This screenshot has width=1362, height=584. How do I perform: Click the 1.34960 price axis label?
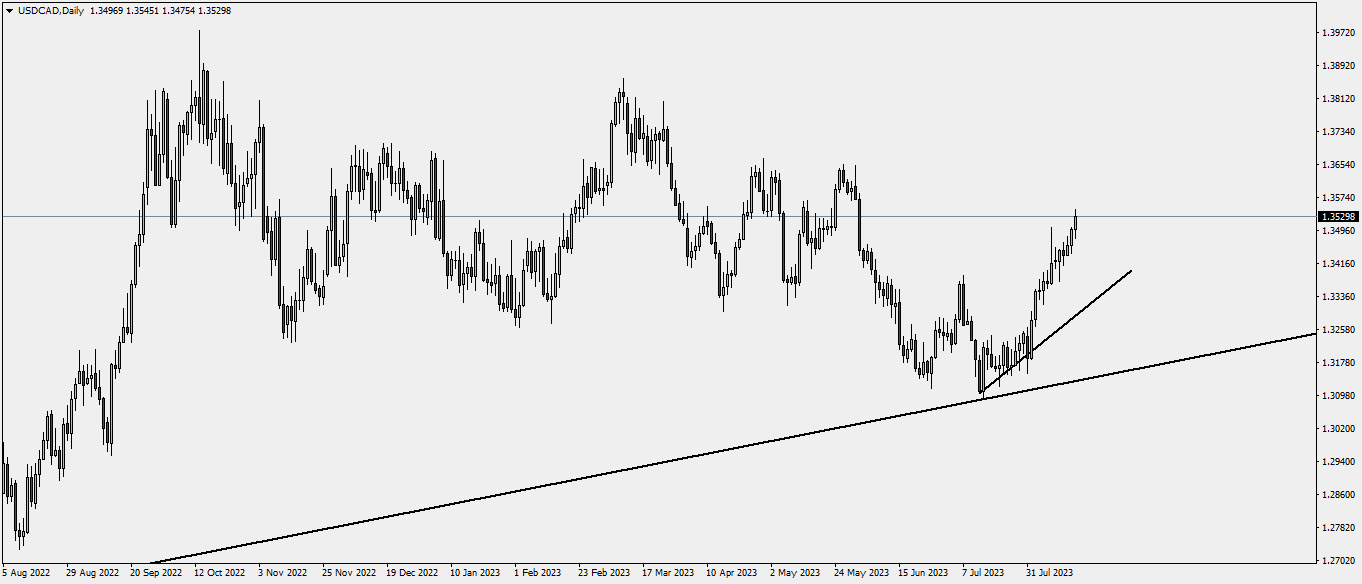pos(1338,231)
